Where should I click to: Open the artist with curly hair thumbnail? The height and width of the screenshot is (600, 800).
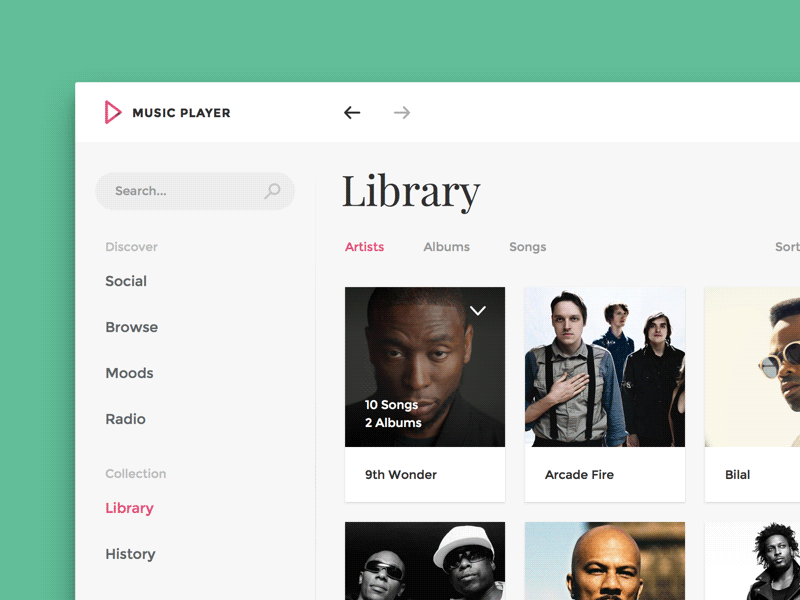(x=753, y=561)
